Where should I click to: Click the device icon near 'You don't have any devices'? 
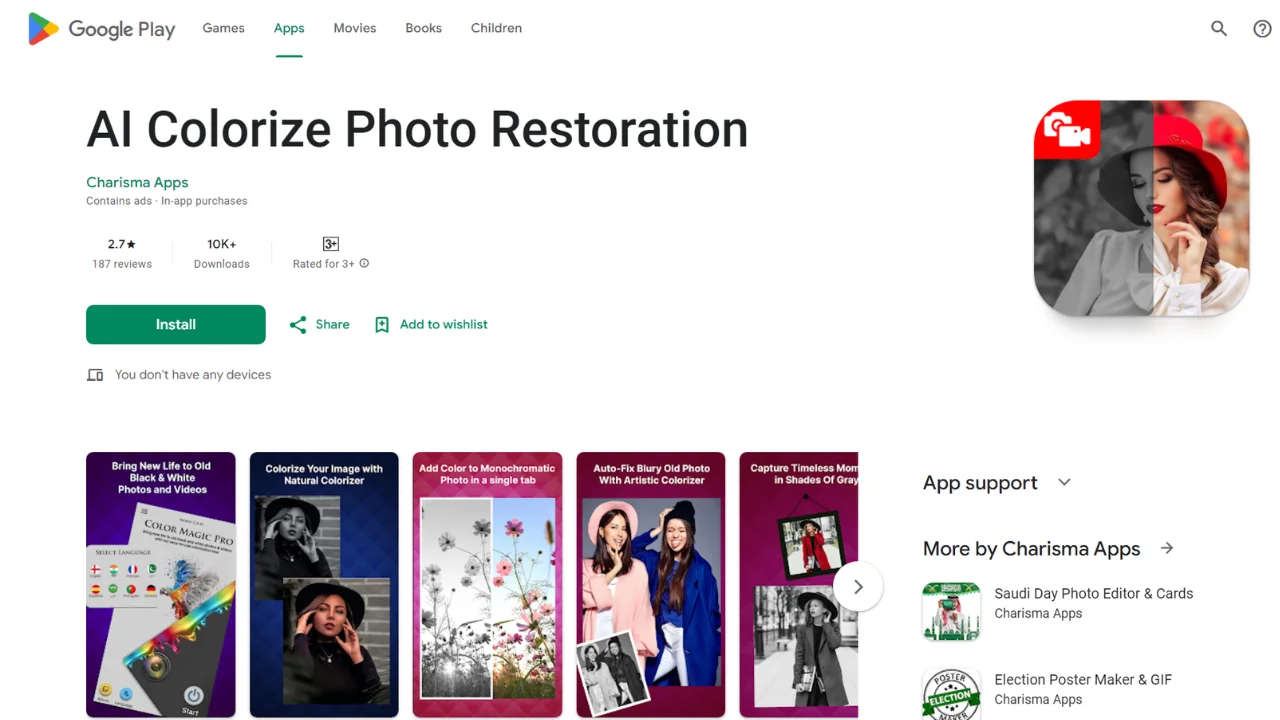95,374
